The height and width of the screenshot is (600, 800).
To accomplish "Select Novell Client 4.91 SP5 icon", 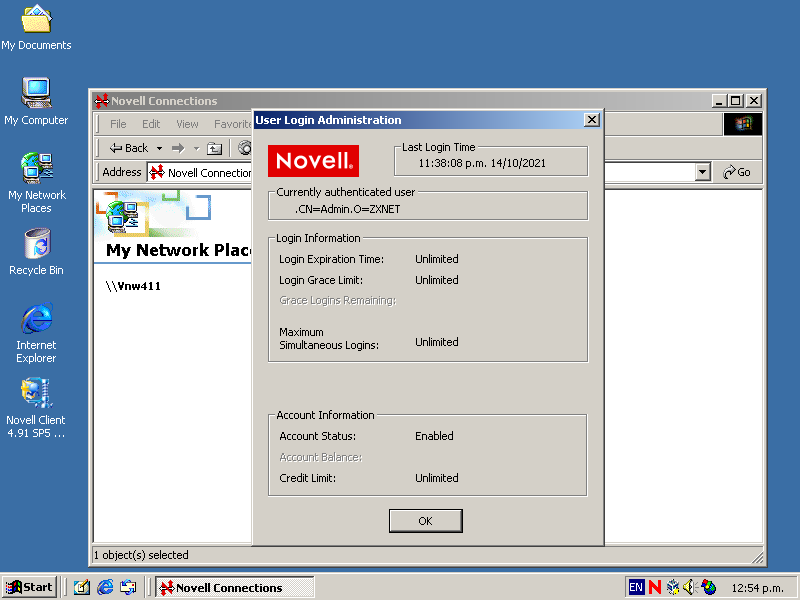I will (36, 408).
